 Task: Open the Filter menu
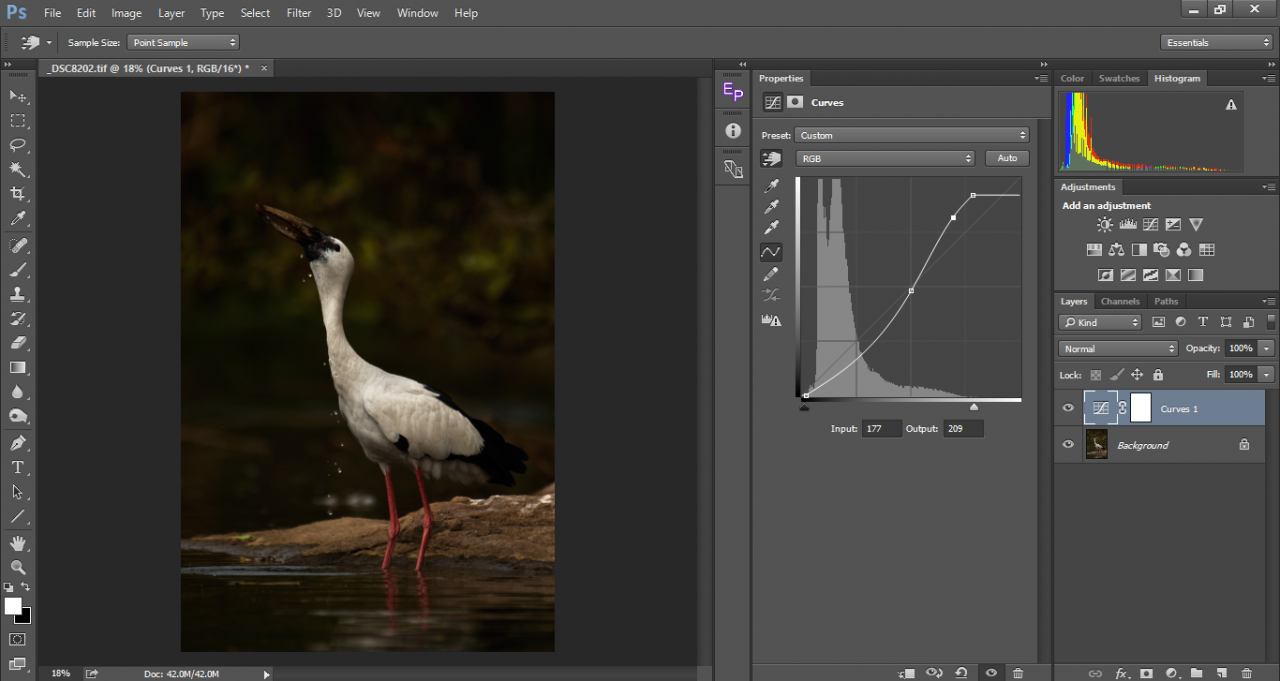click(x=299, y=13)
